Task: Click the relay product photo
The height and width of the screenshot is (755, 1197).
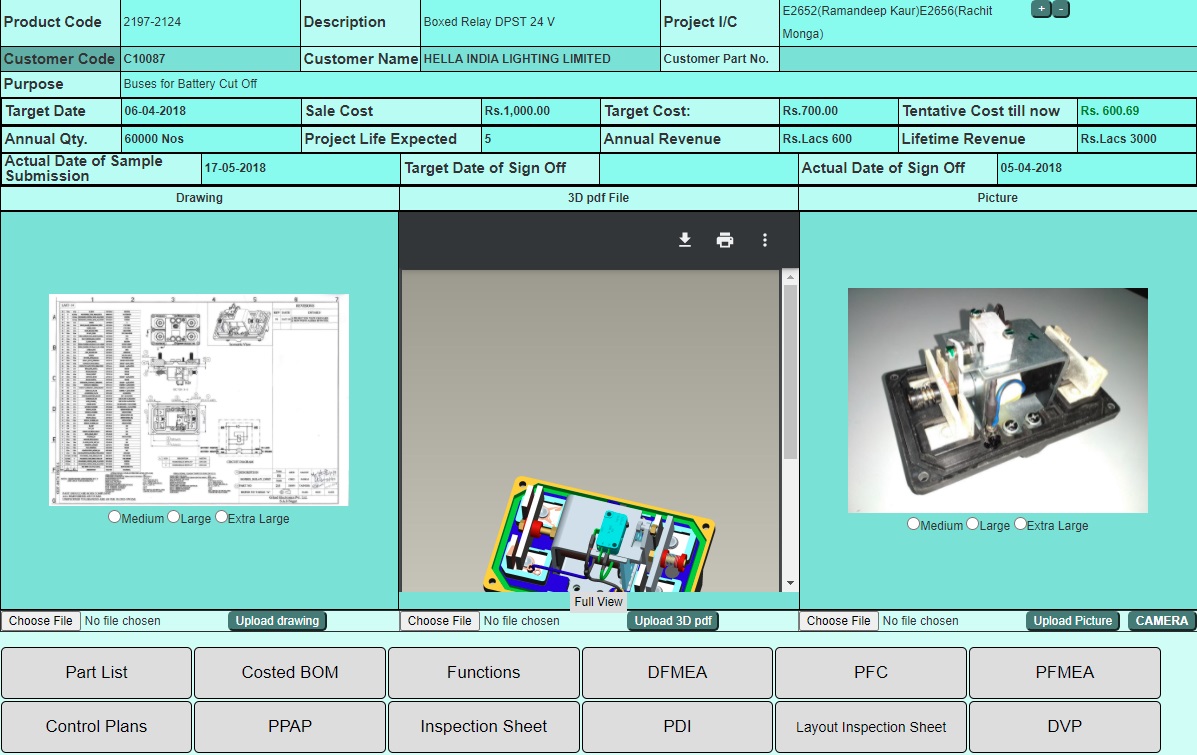Action: pyautogui.click(x=997, y=400)
